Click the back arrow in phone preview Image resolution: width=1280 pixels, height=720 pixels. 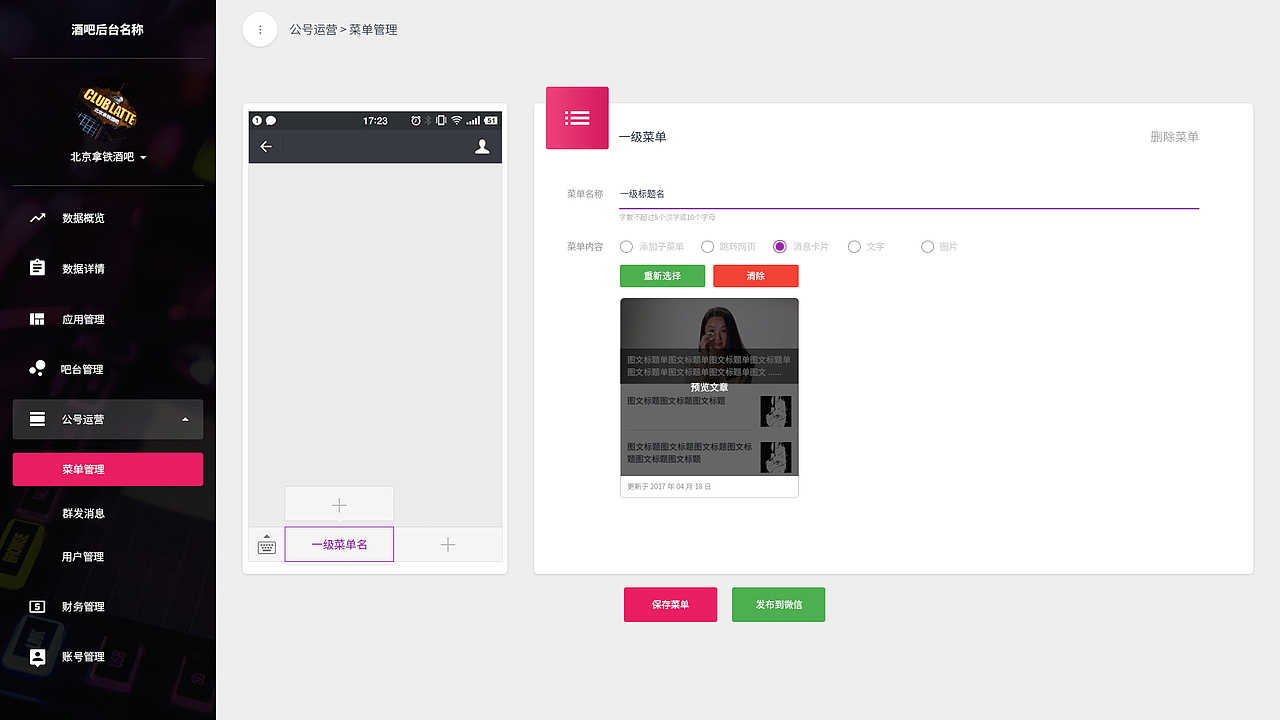click(266, 146)
